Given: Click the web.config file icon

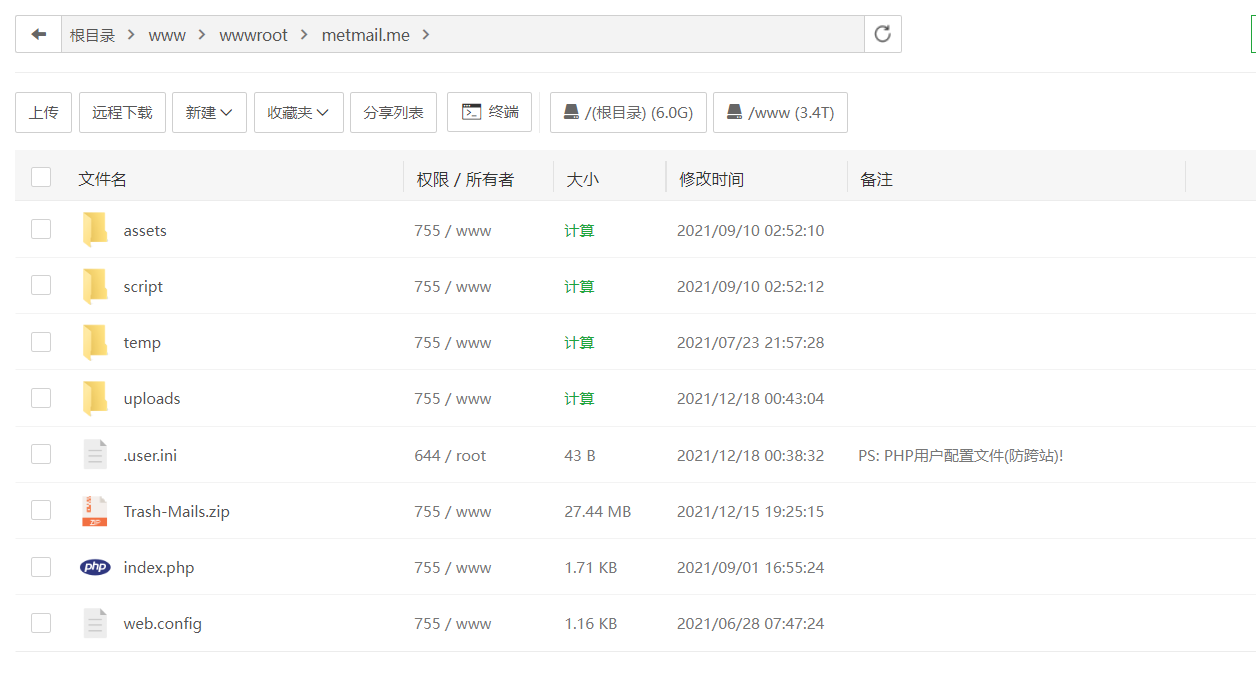Looking at the screenshot, I should (x=95, y=623).
